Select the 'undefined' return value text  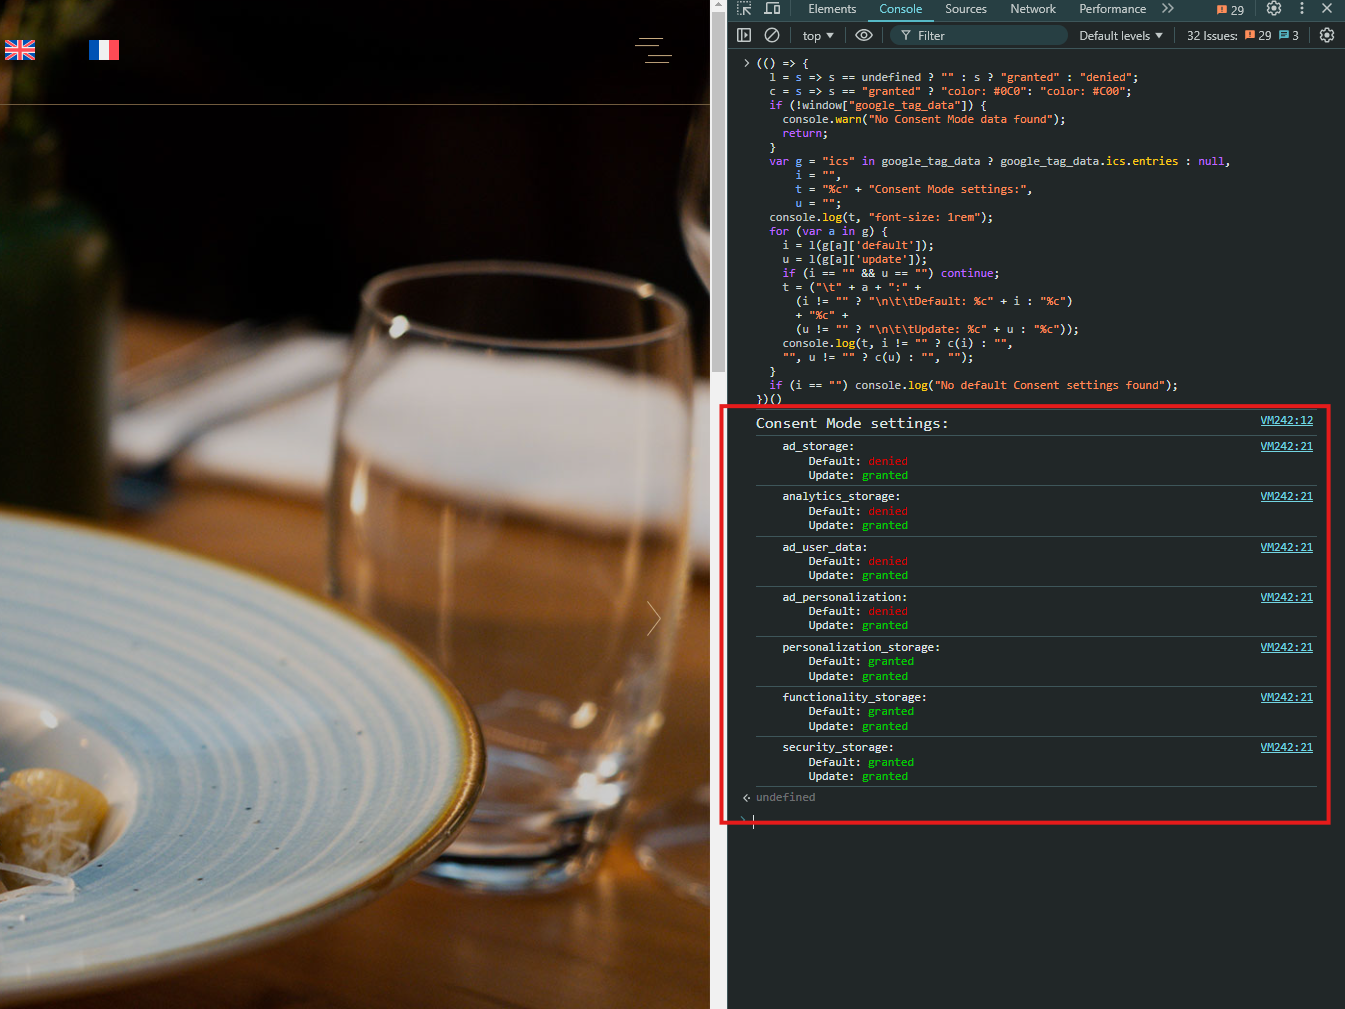[785, 798]
